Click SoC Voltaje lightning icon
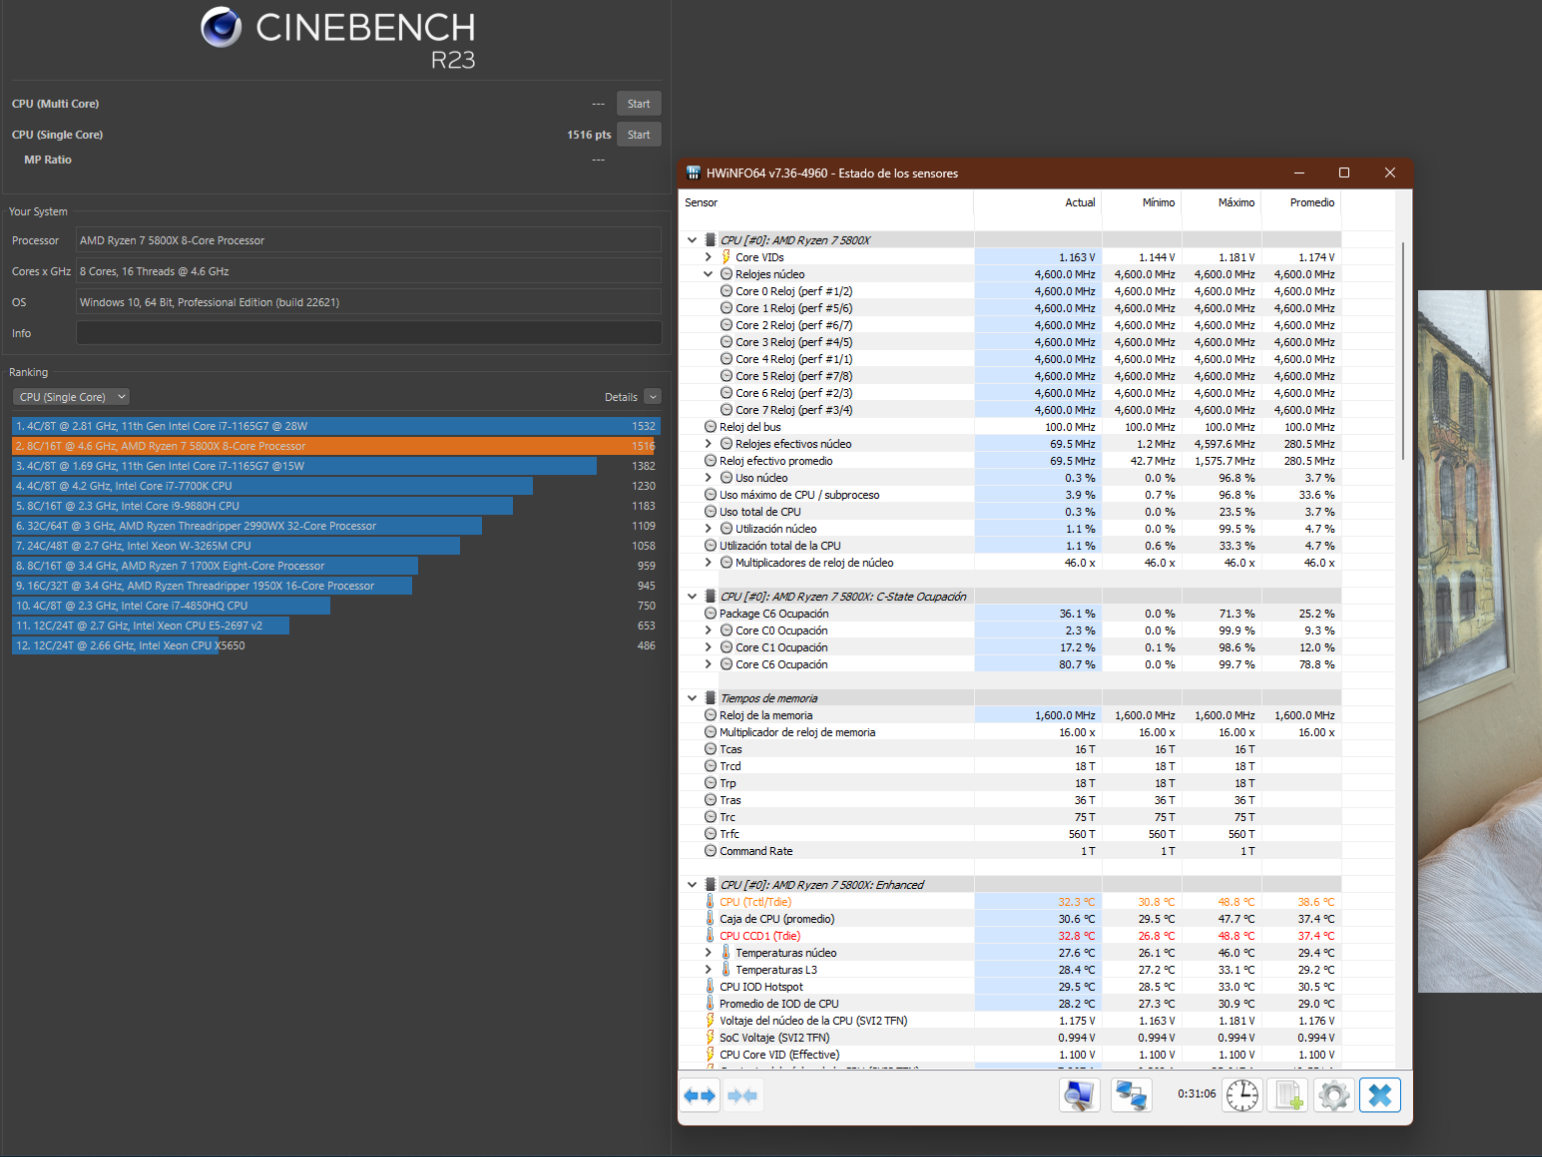The height and width of the screenshot is (1157, 1542). click(710, 1038)
